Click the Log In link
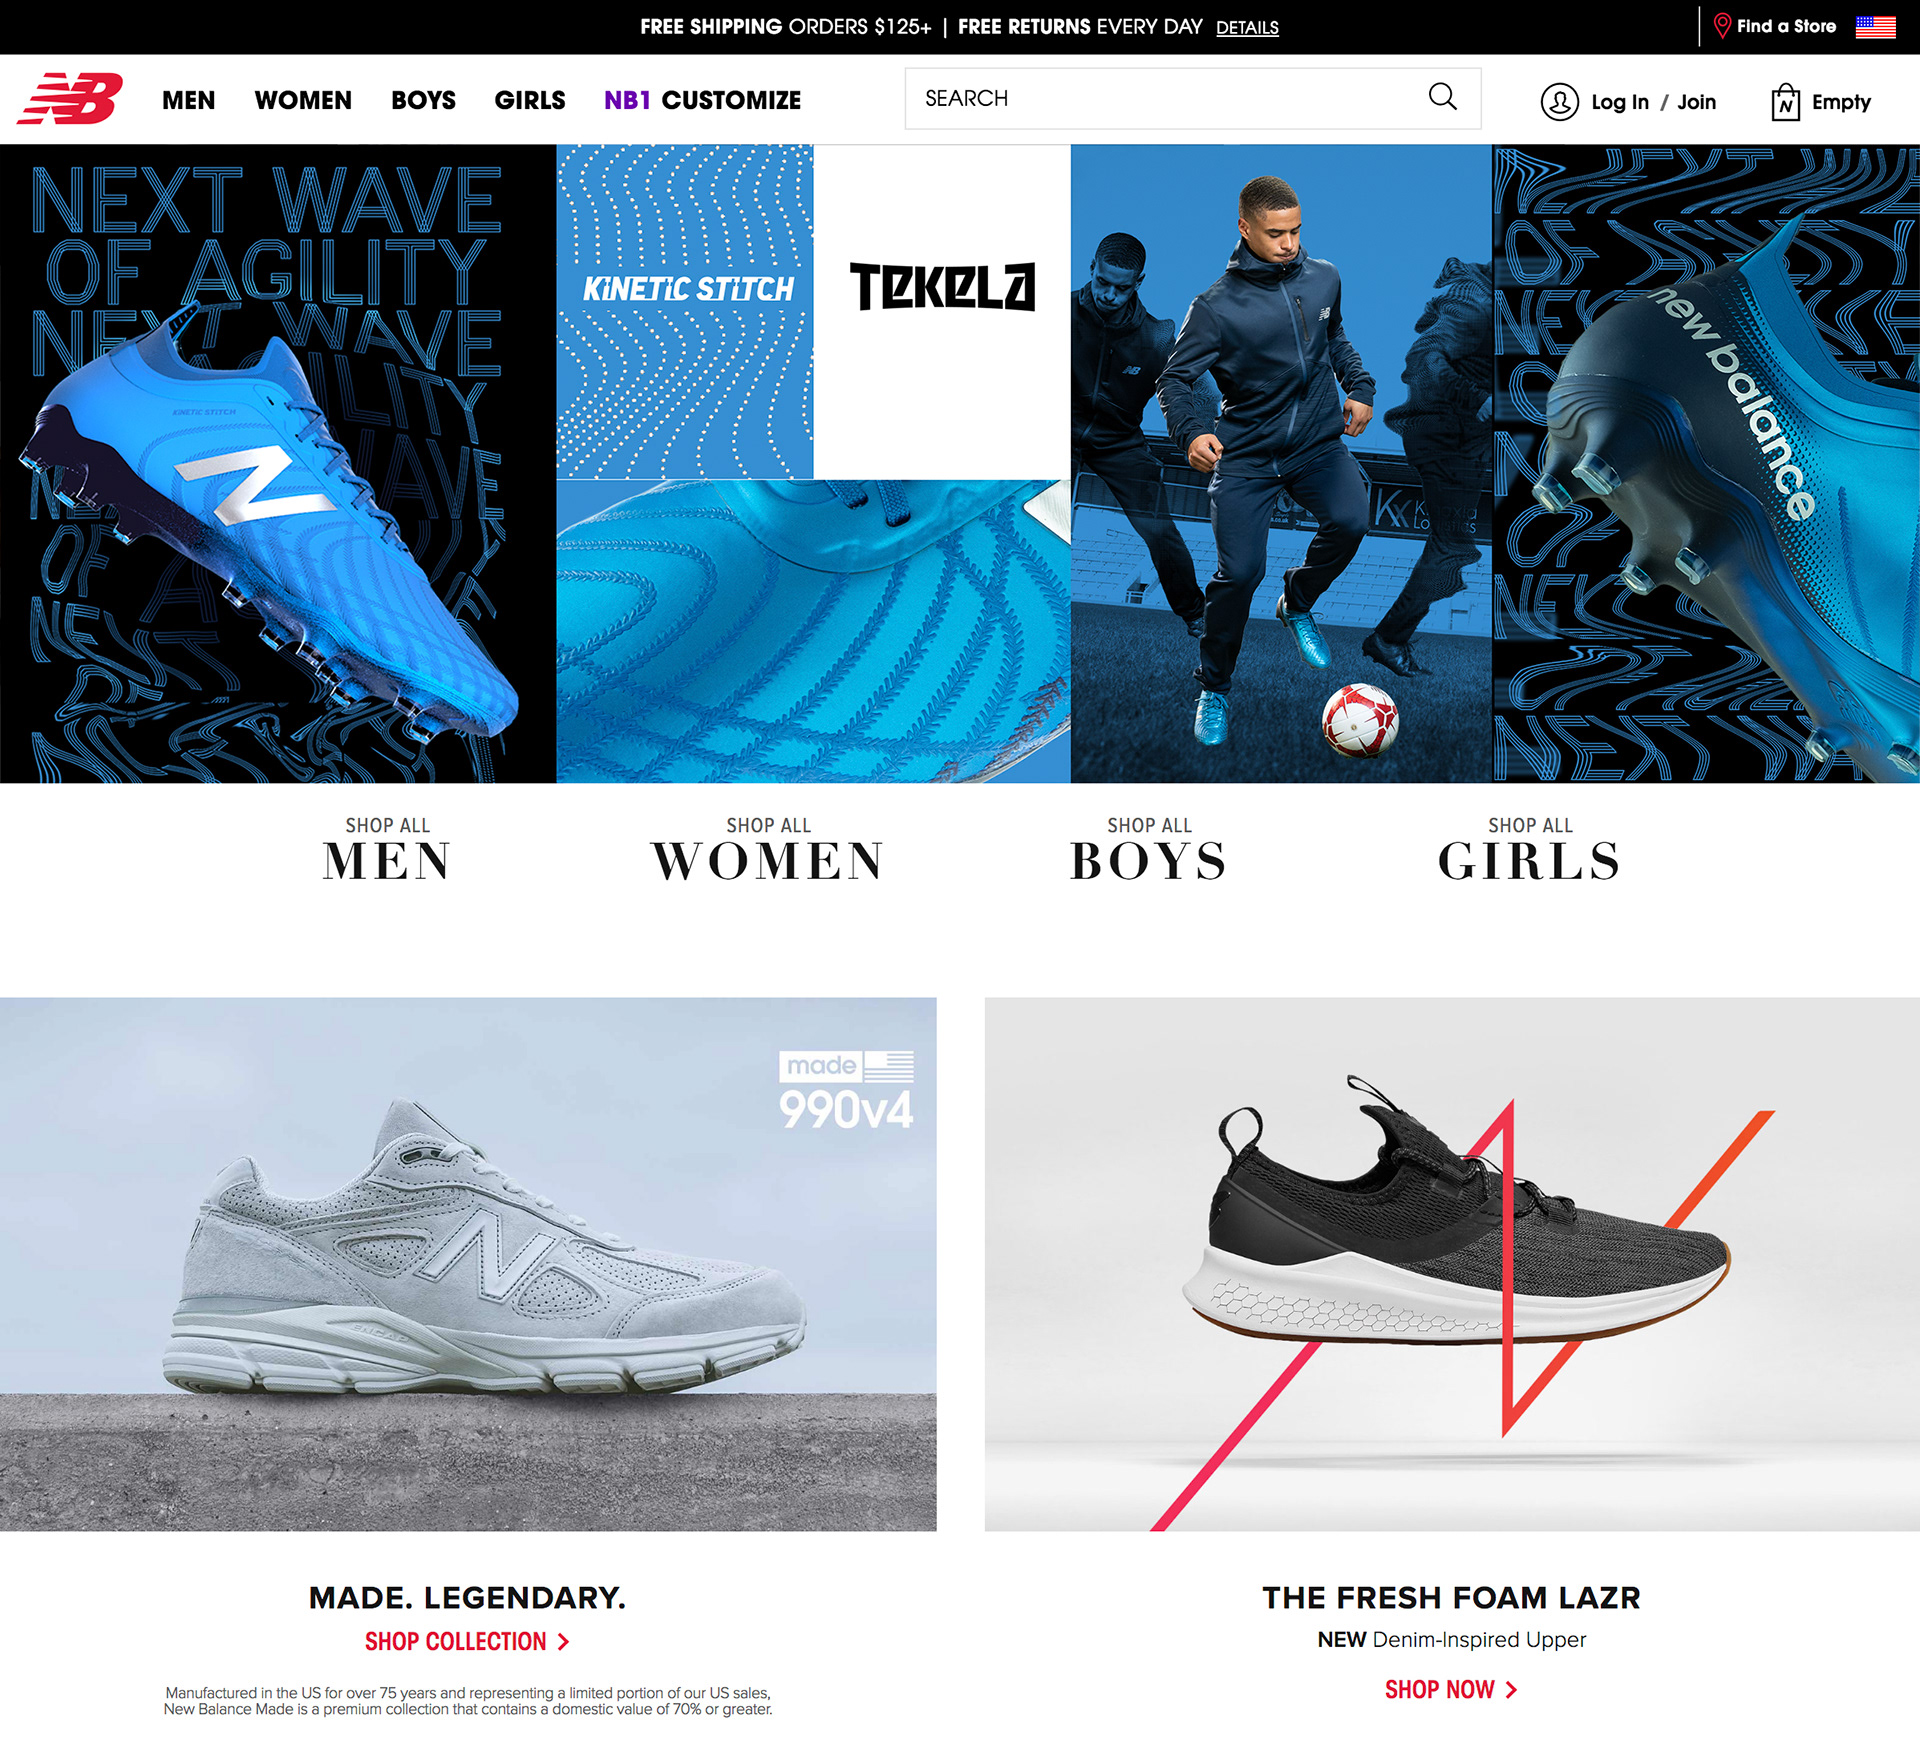This screenshot has width=1920, height=1756. [x=1619, y=102]
